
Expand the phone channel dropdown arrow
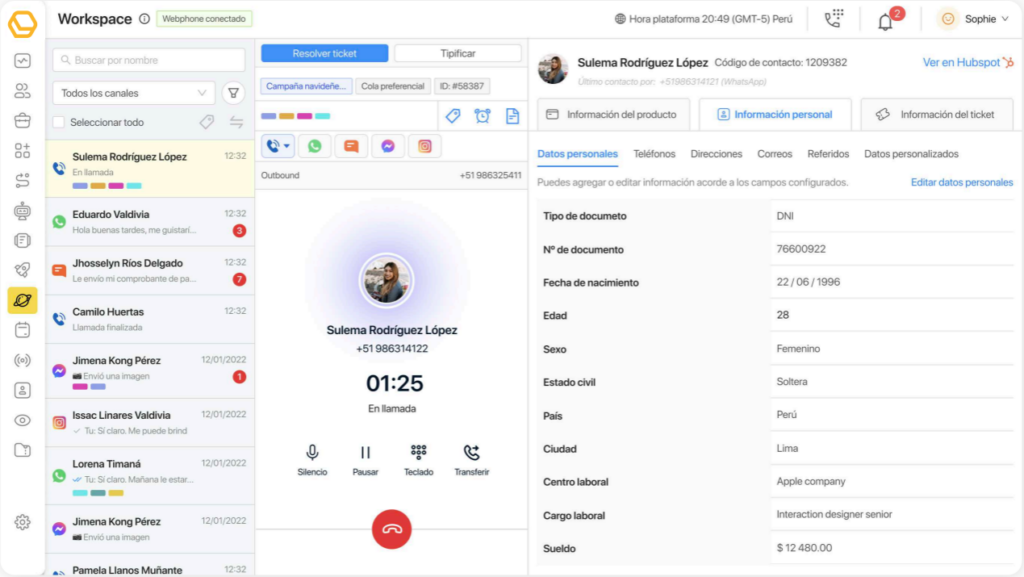[288, 147]
